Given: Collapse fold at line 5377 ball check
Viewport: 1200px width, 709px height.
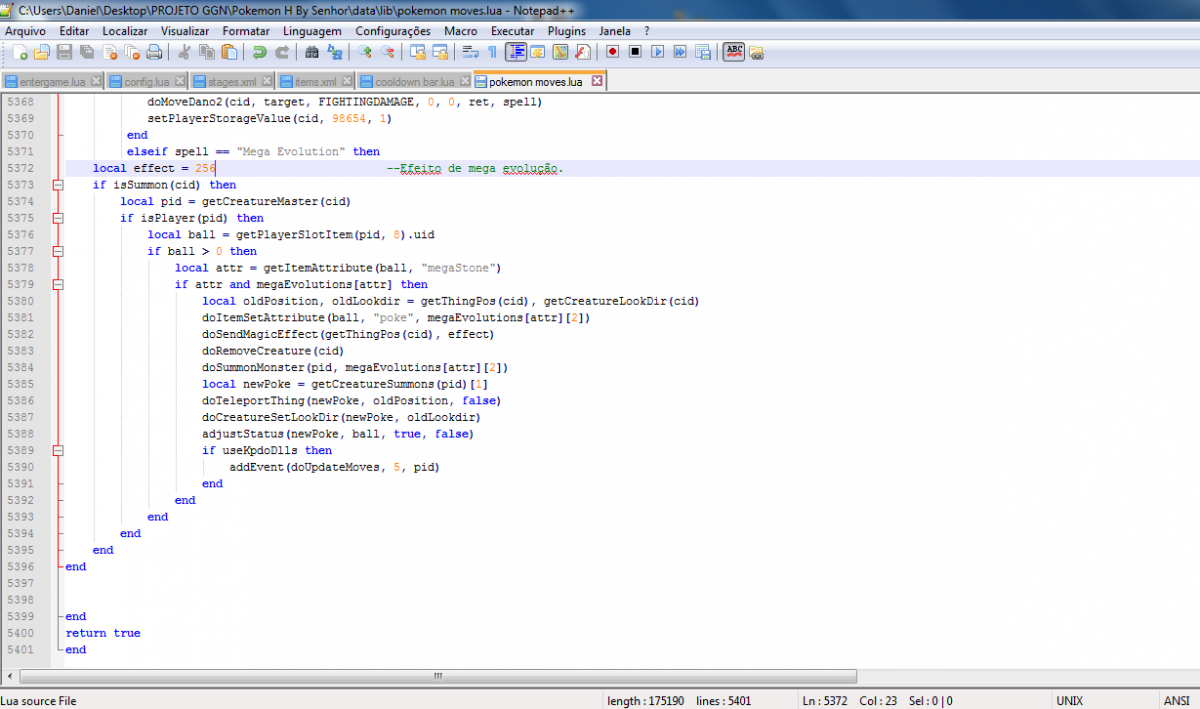Looking at the screenshot, I should point(58,251).
